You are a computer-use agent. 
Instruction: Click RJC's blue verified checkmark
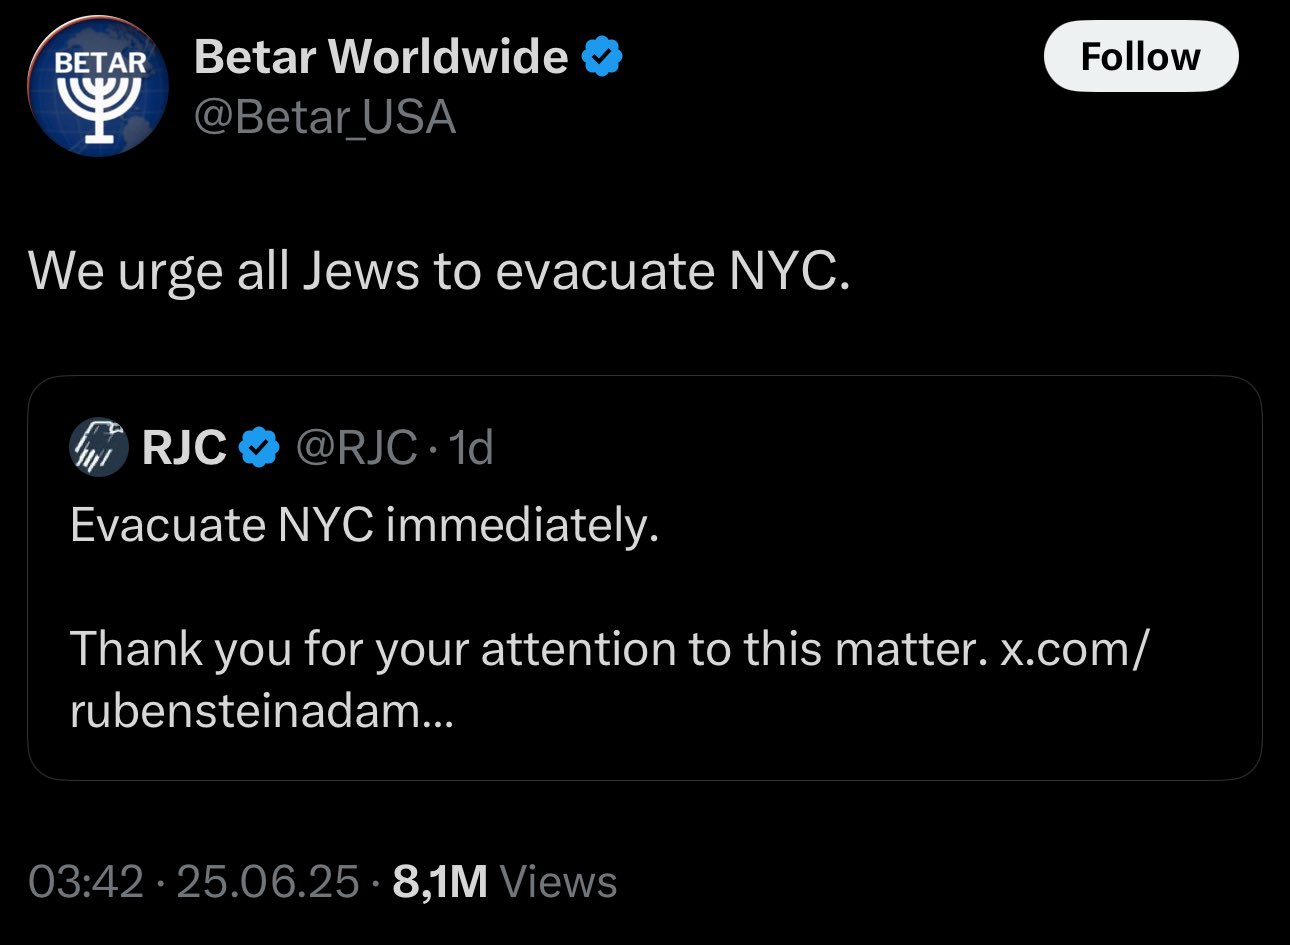click(x=261, y=447)
